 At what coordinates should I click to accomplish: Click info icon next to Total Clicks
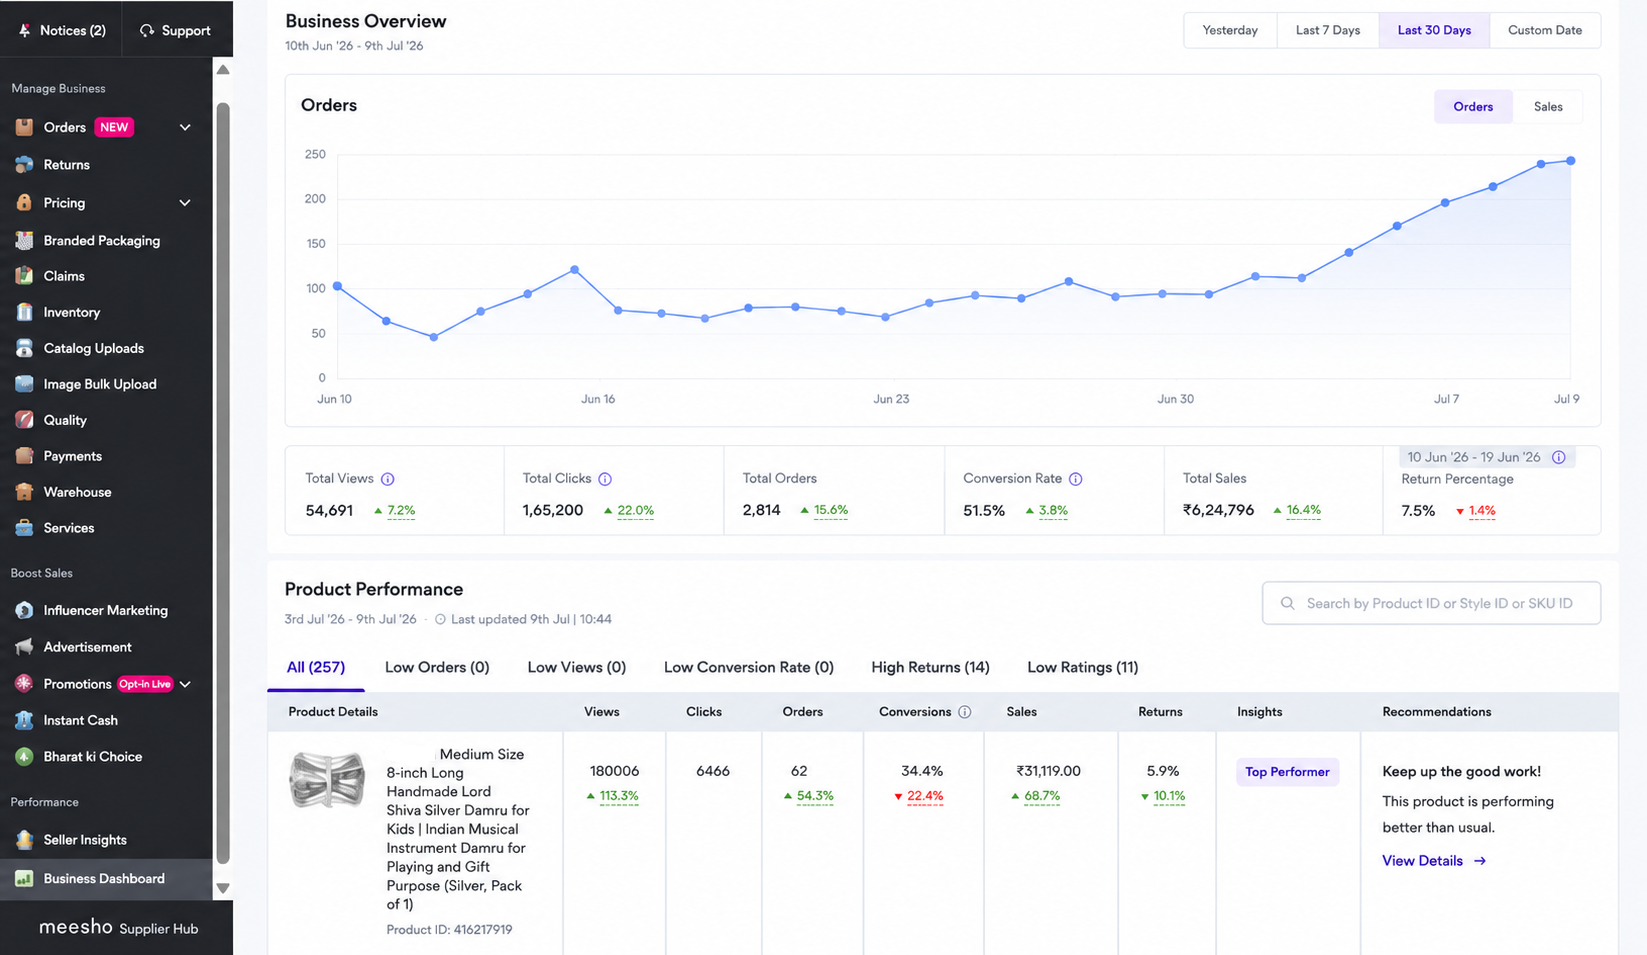605,479
